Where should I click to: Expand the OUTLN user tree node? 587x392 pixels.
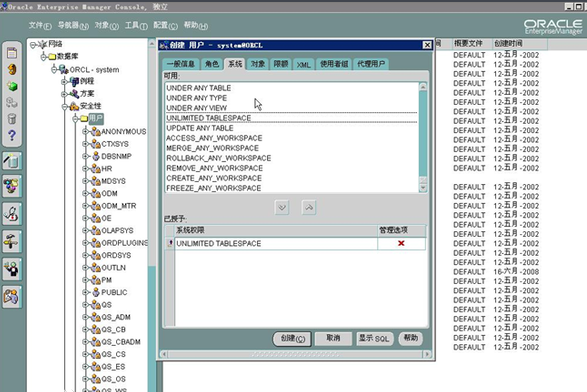tap(85, 267)
